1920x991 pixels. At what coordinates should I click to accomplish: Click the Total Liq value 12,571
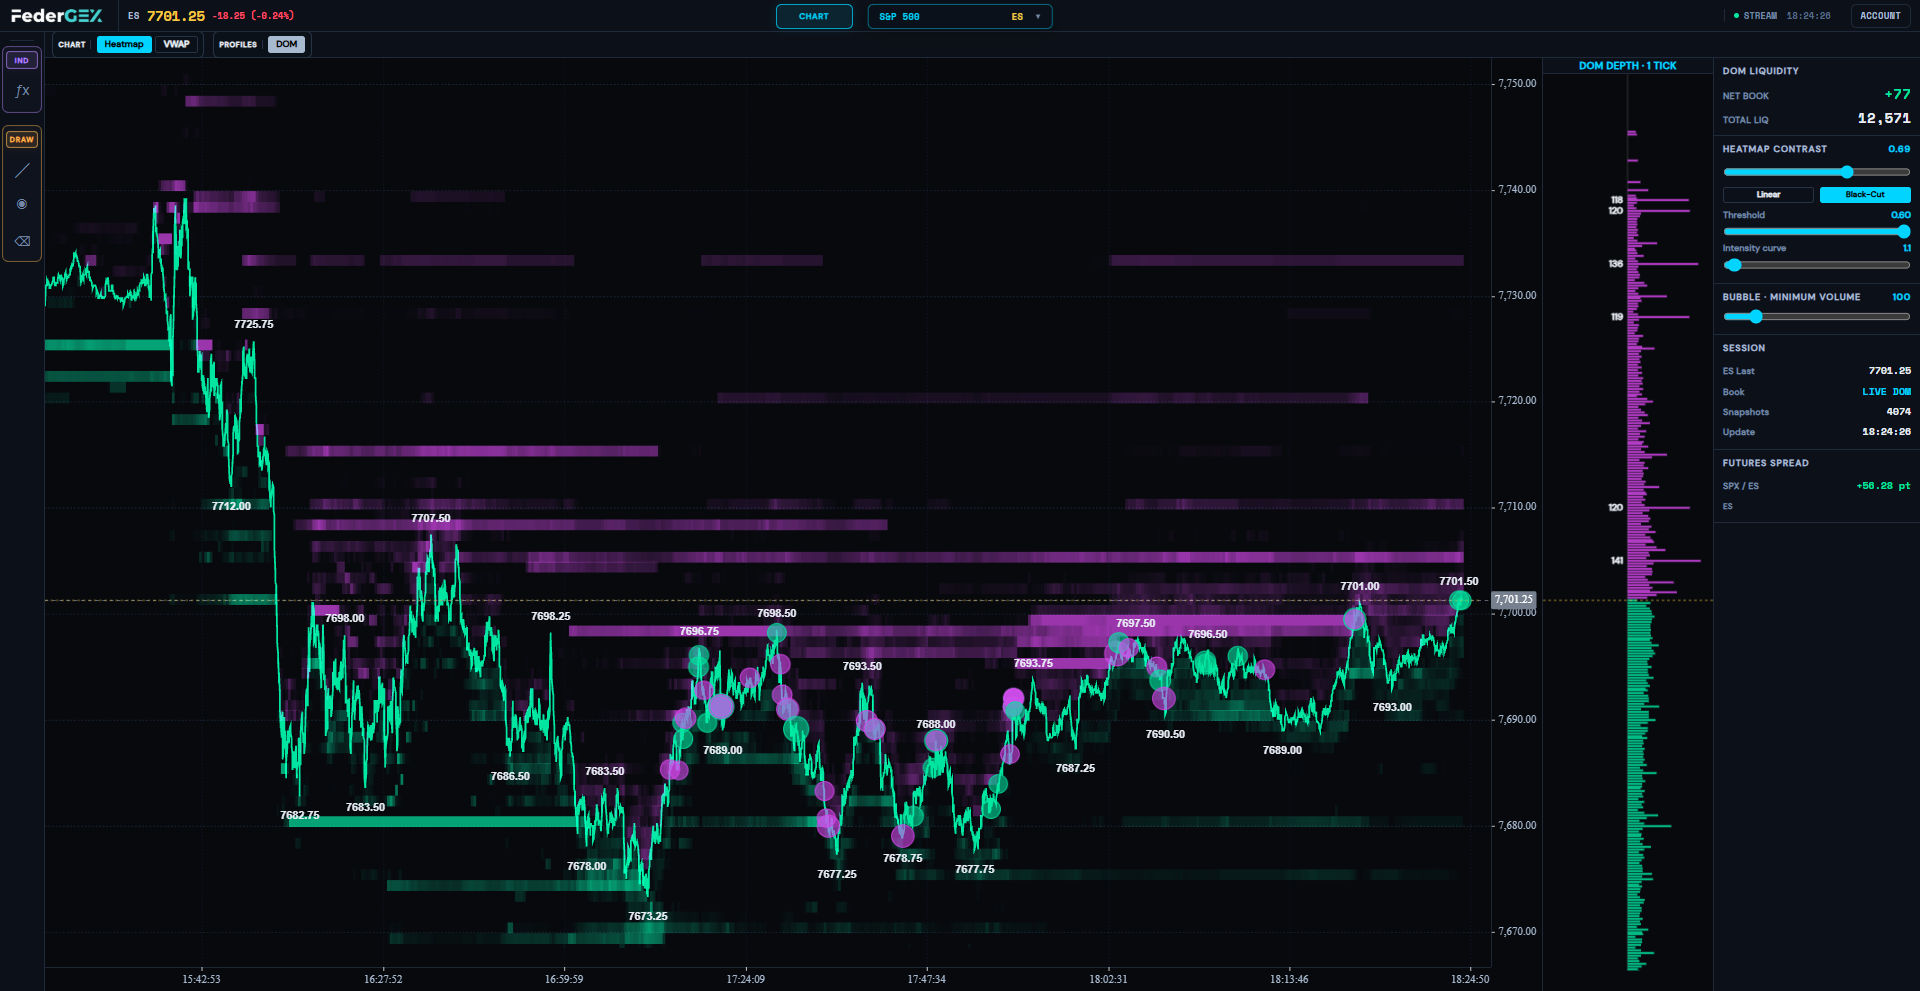[1884, 118]
